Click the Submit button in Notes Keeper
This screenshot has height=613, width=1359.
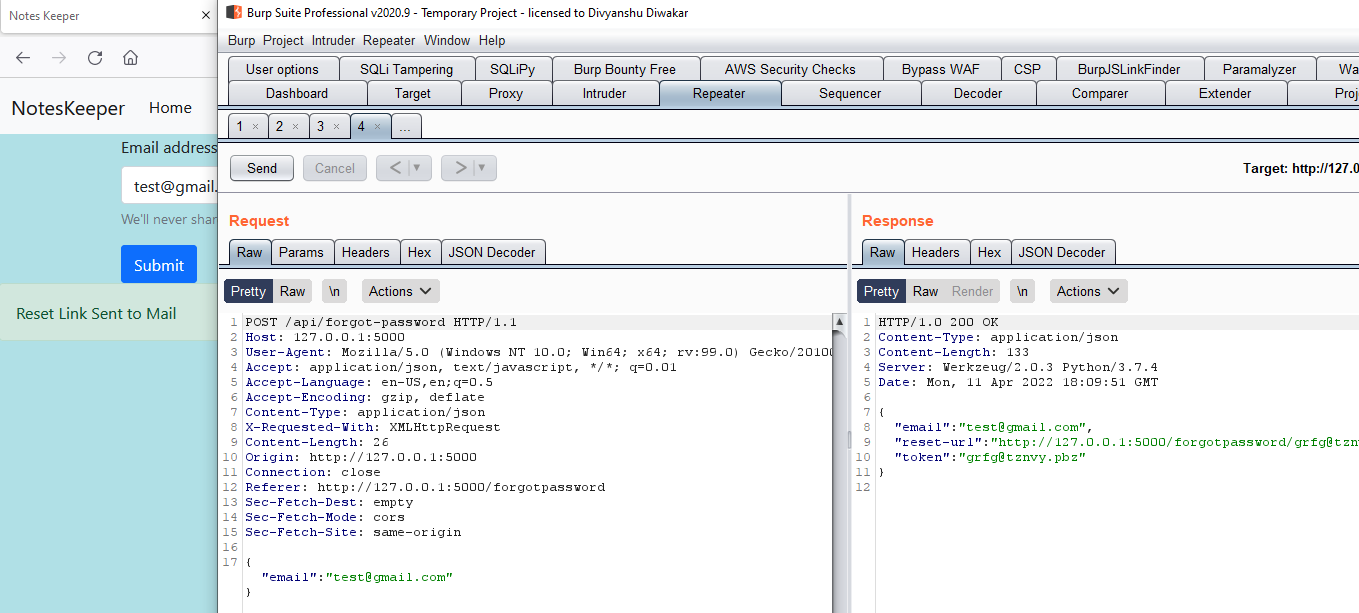pyautogui.click(x=159, y=265)
